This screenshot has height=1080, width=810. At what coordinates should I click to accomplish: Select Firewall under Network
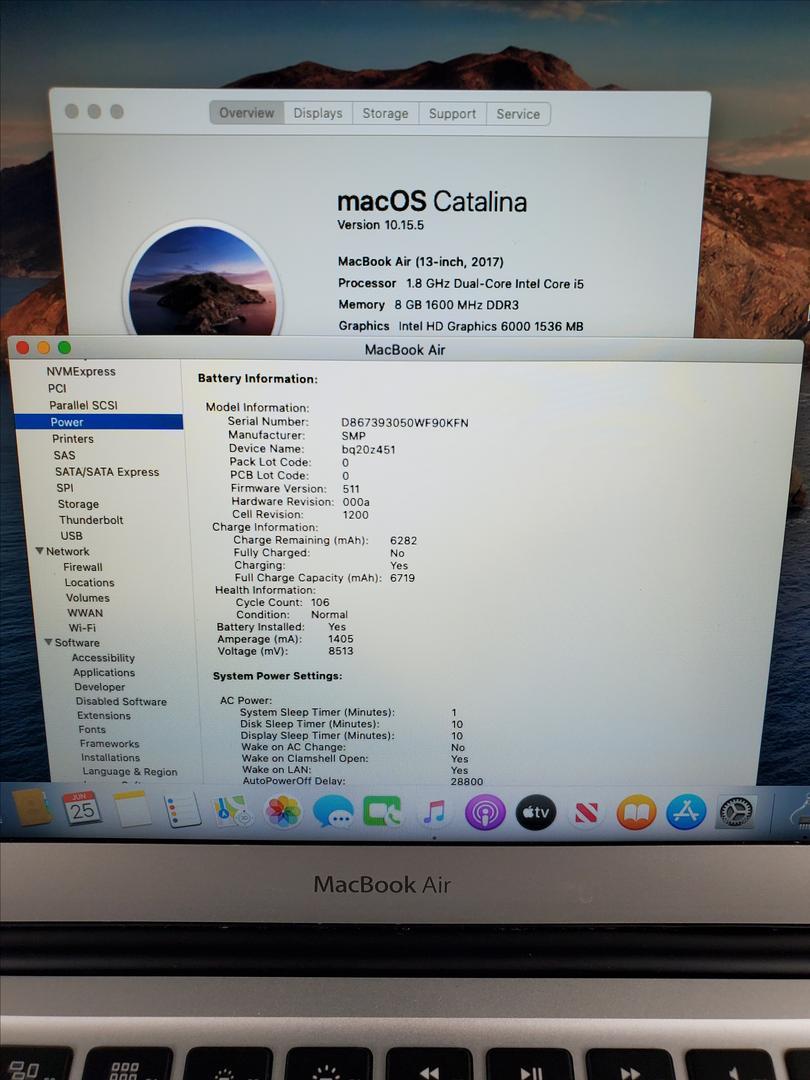83,567
